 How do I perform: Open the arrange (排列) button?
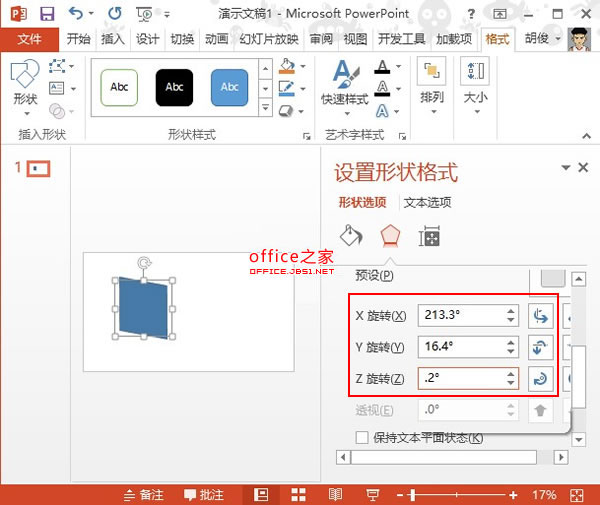coord(432,86)
